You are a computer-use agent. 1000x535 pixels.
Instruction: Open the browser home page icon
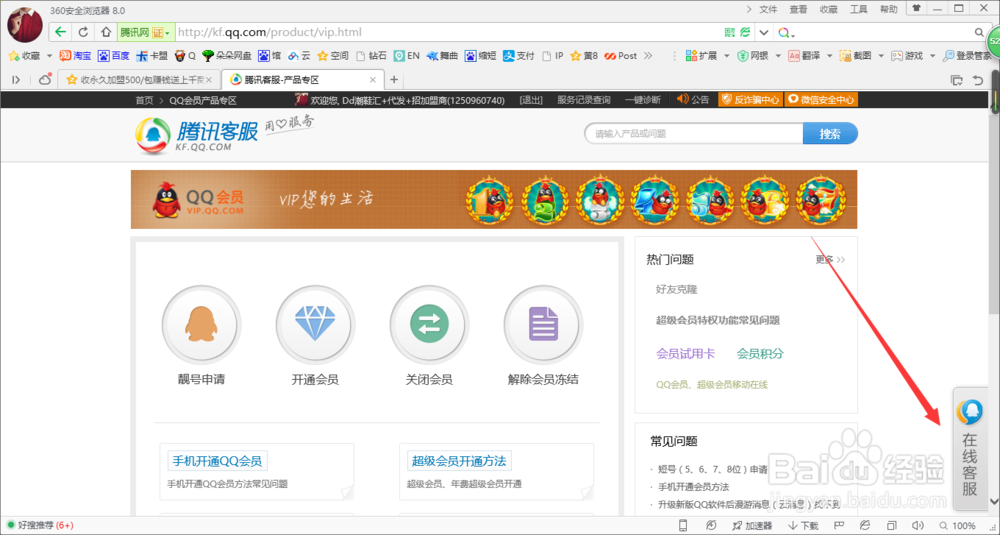tap(106, 32)
